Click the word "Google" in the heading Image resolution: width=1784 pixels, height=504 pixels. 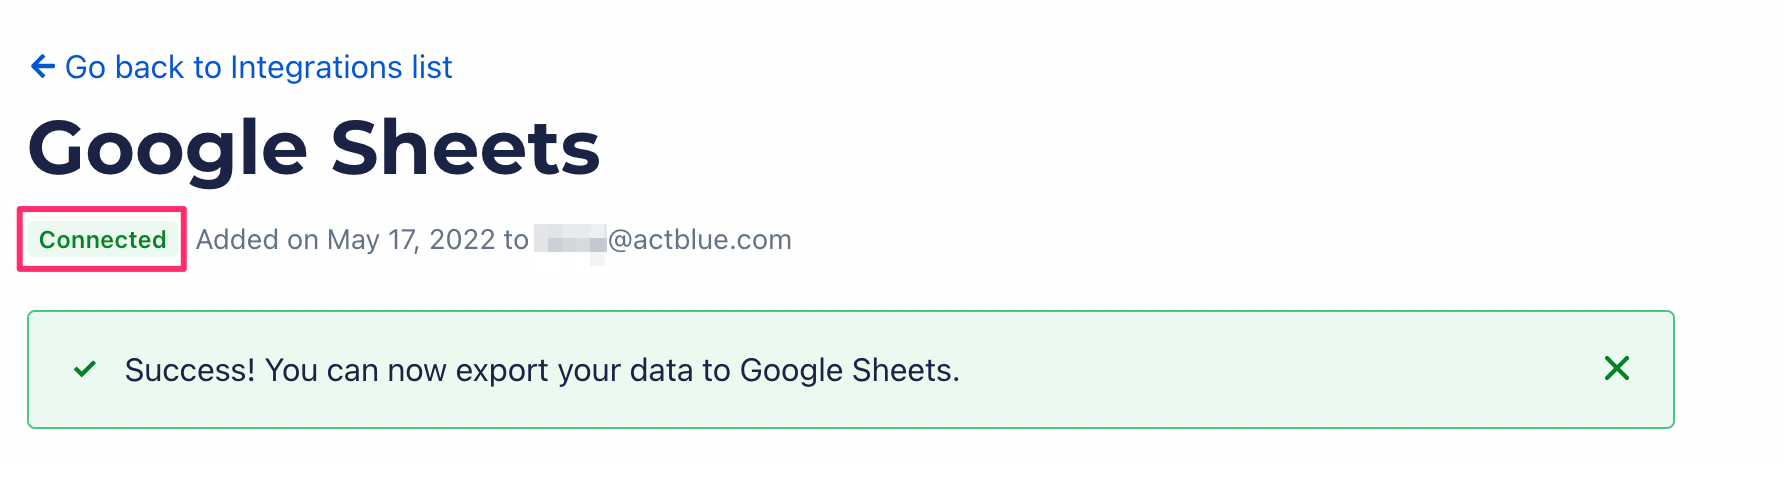pos(168,148)
